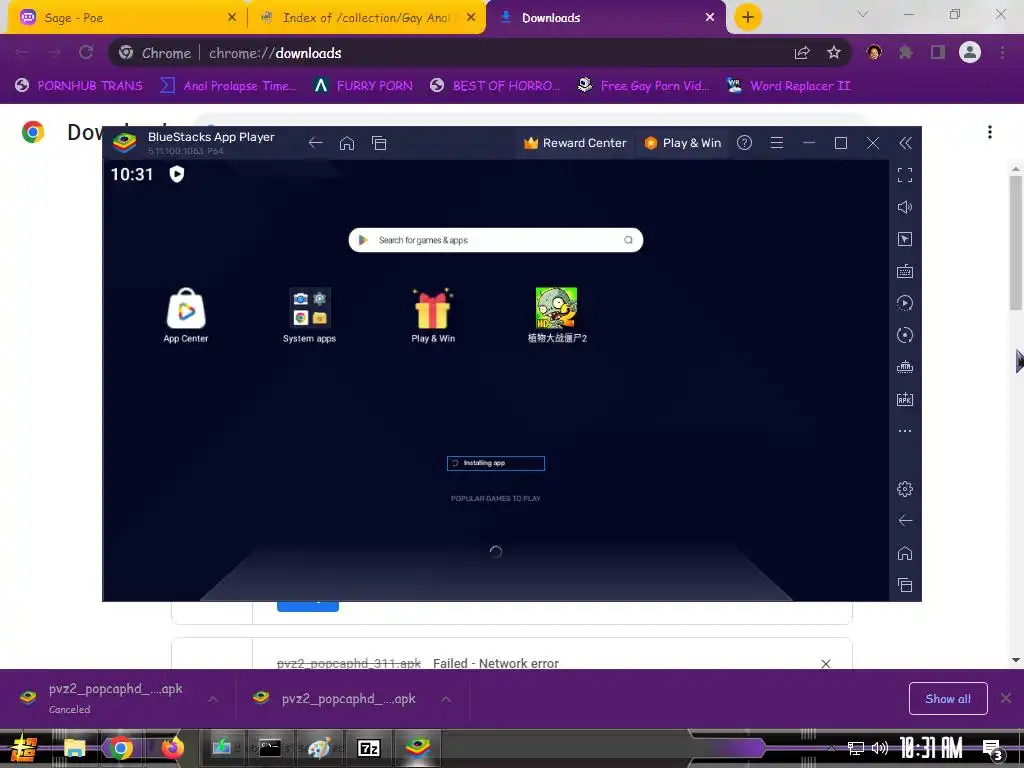Expand options for second pvz2 download
Image resolution: width=1024 pixels, height=768 pixels.
446,699
